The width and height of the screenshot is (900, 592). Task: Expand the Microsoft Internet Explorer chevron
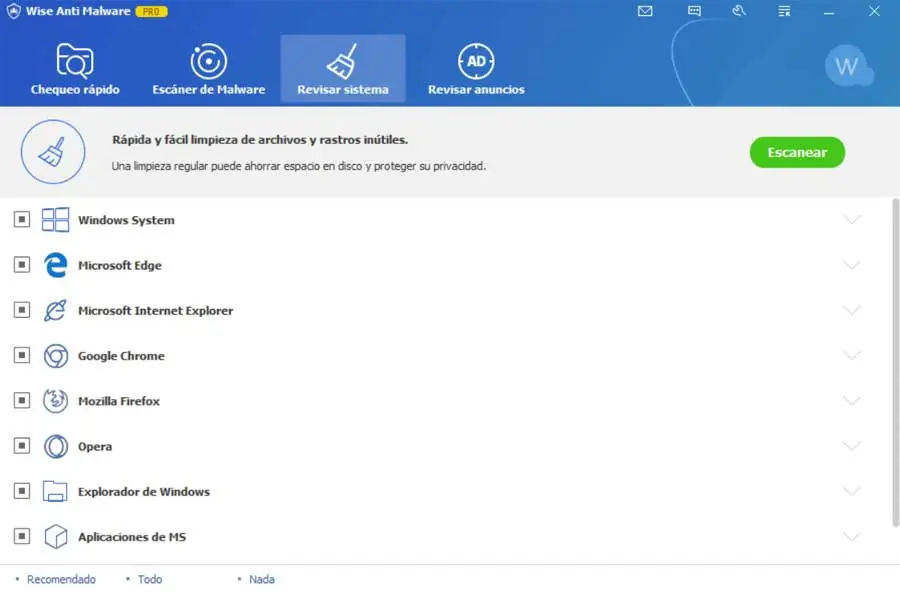click(852, 310)
